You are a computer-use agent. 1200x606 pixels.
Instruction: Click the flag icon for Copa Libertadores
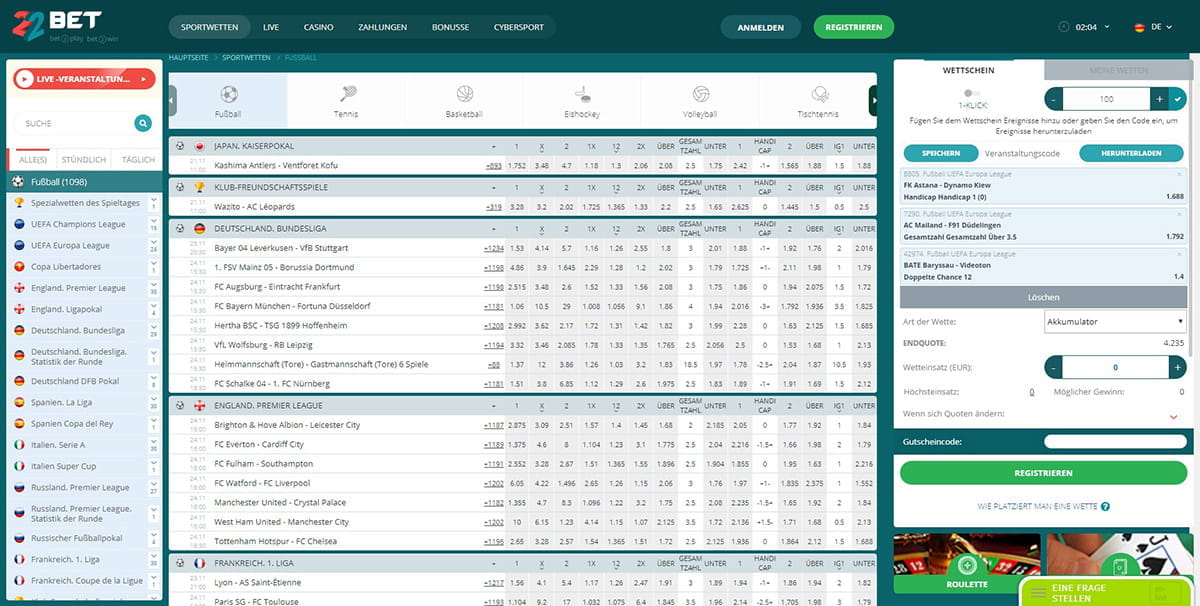coord(19,267)
